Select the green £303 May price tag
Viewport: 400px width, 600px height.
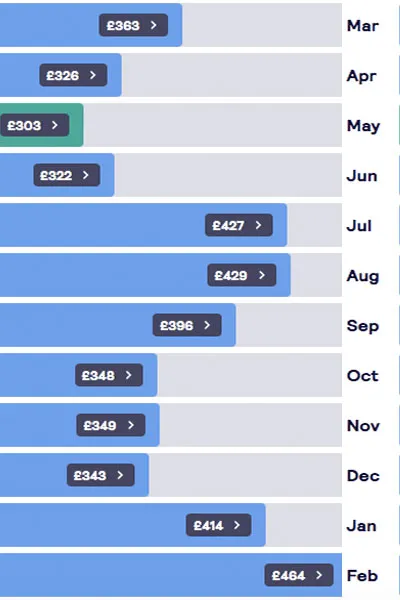coord(35,125)
